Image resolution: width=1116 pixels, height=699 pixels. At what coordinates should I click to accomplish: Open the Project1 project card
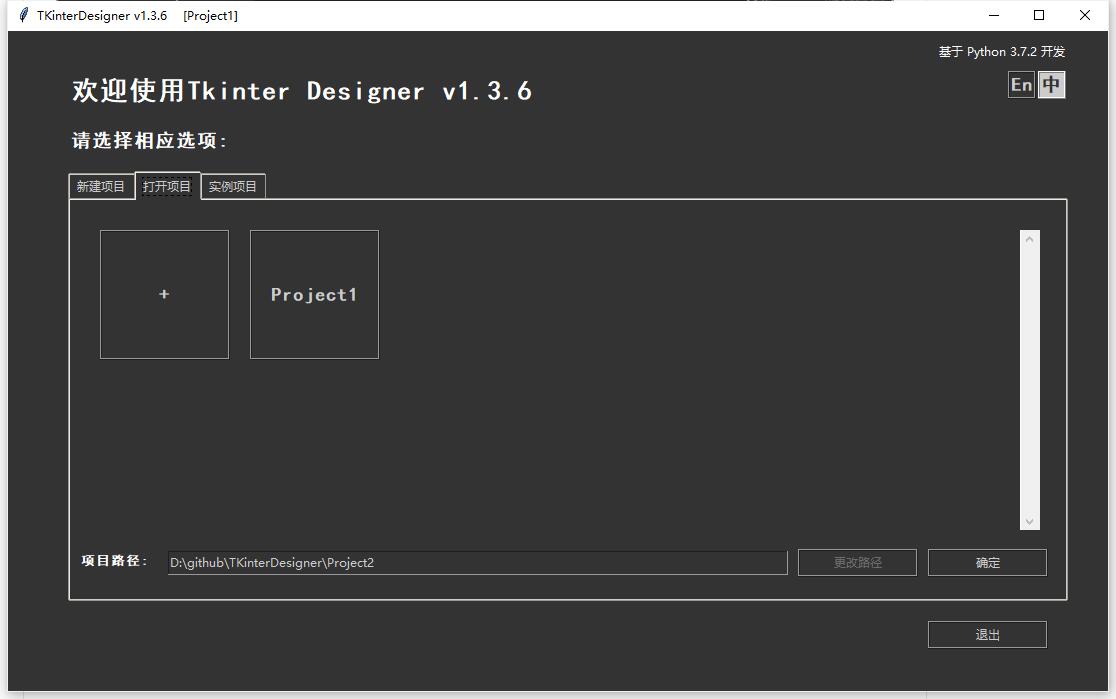click(314, 294)
